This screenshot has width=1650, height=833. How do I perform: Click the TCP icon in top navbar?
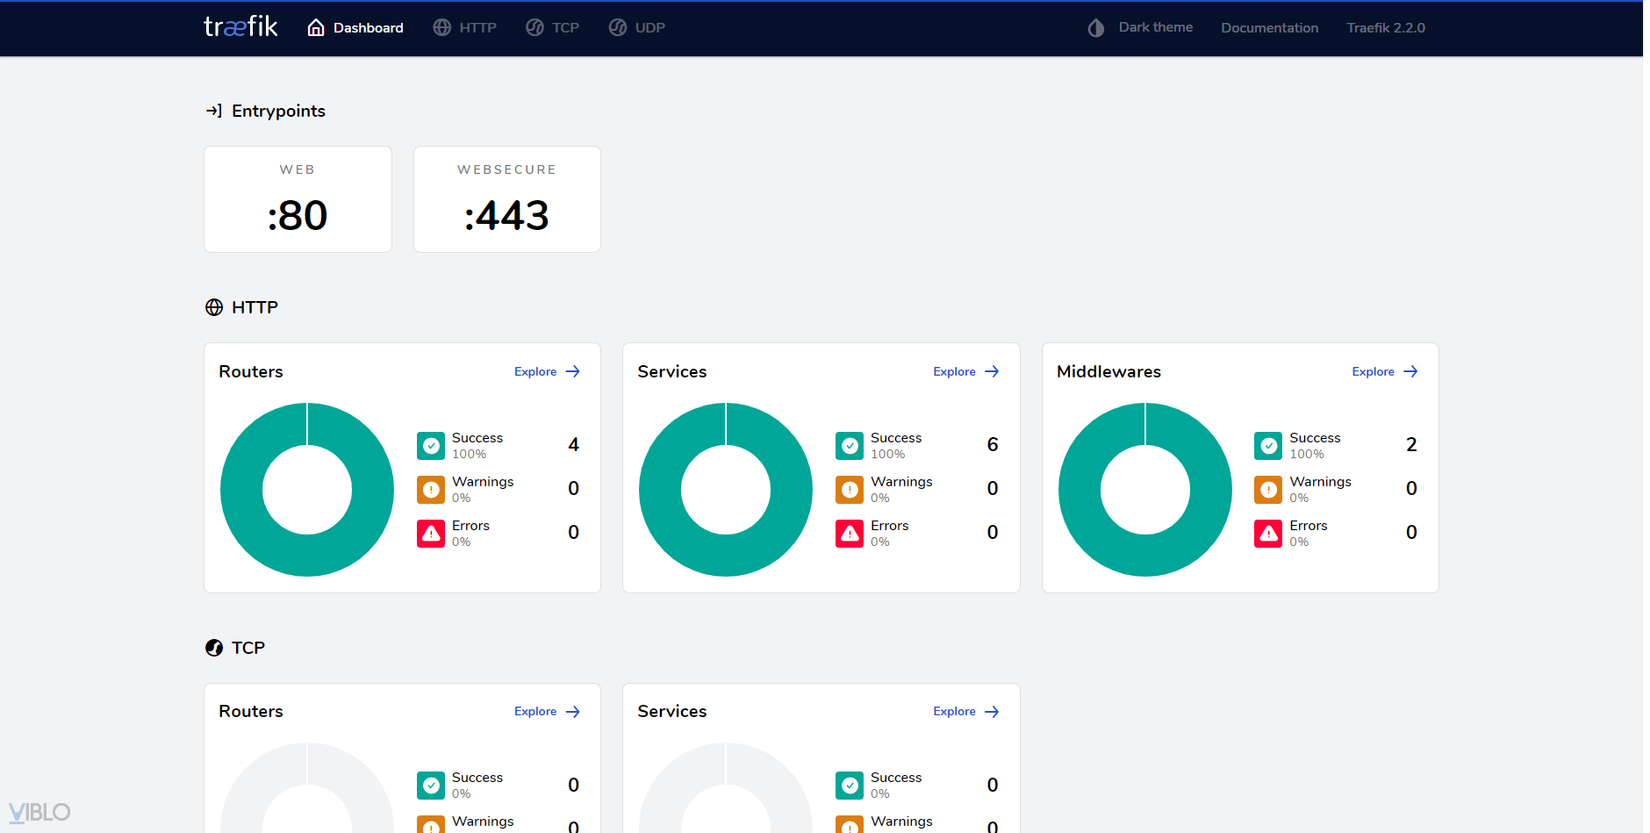535,28
